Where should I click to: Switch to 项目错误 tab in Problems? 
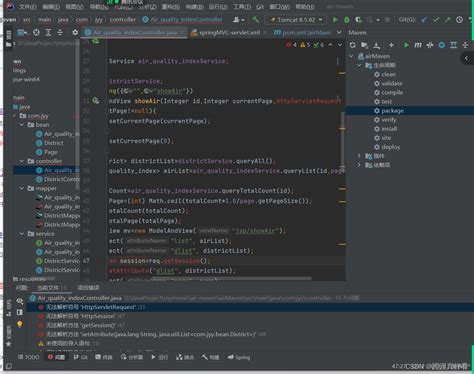point(88,288)
